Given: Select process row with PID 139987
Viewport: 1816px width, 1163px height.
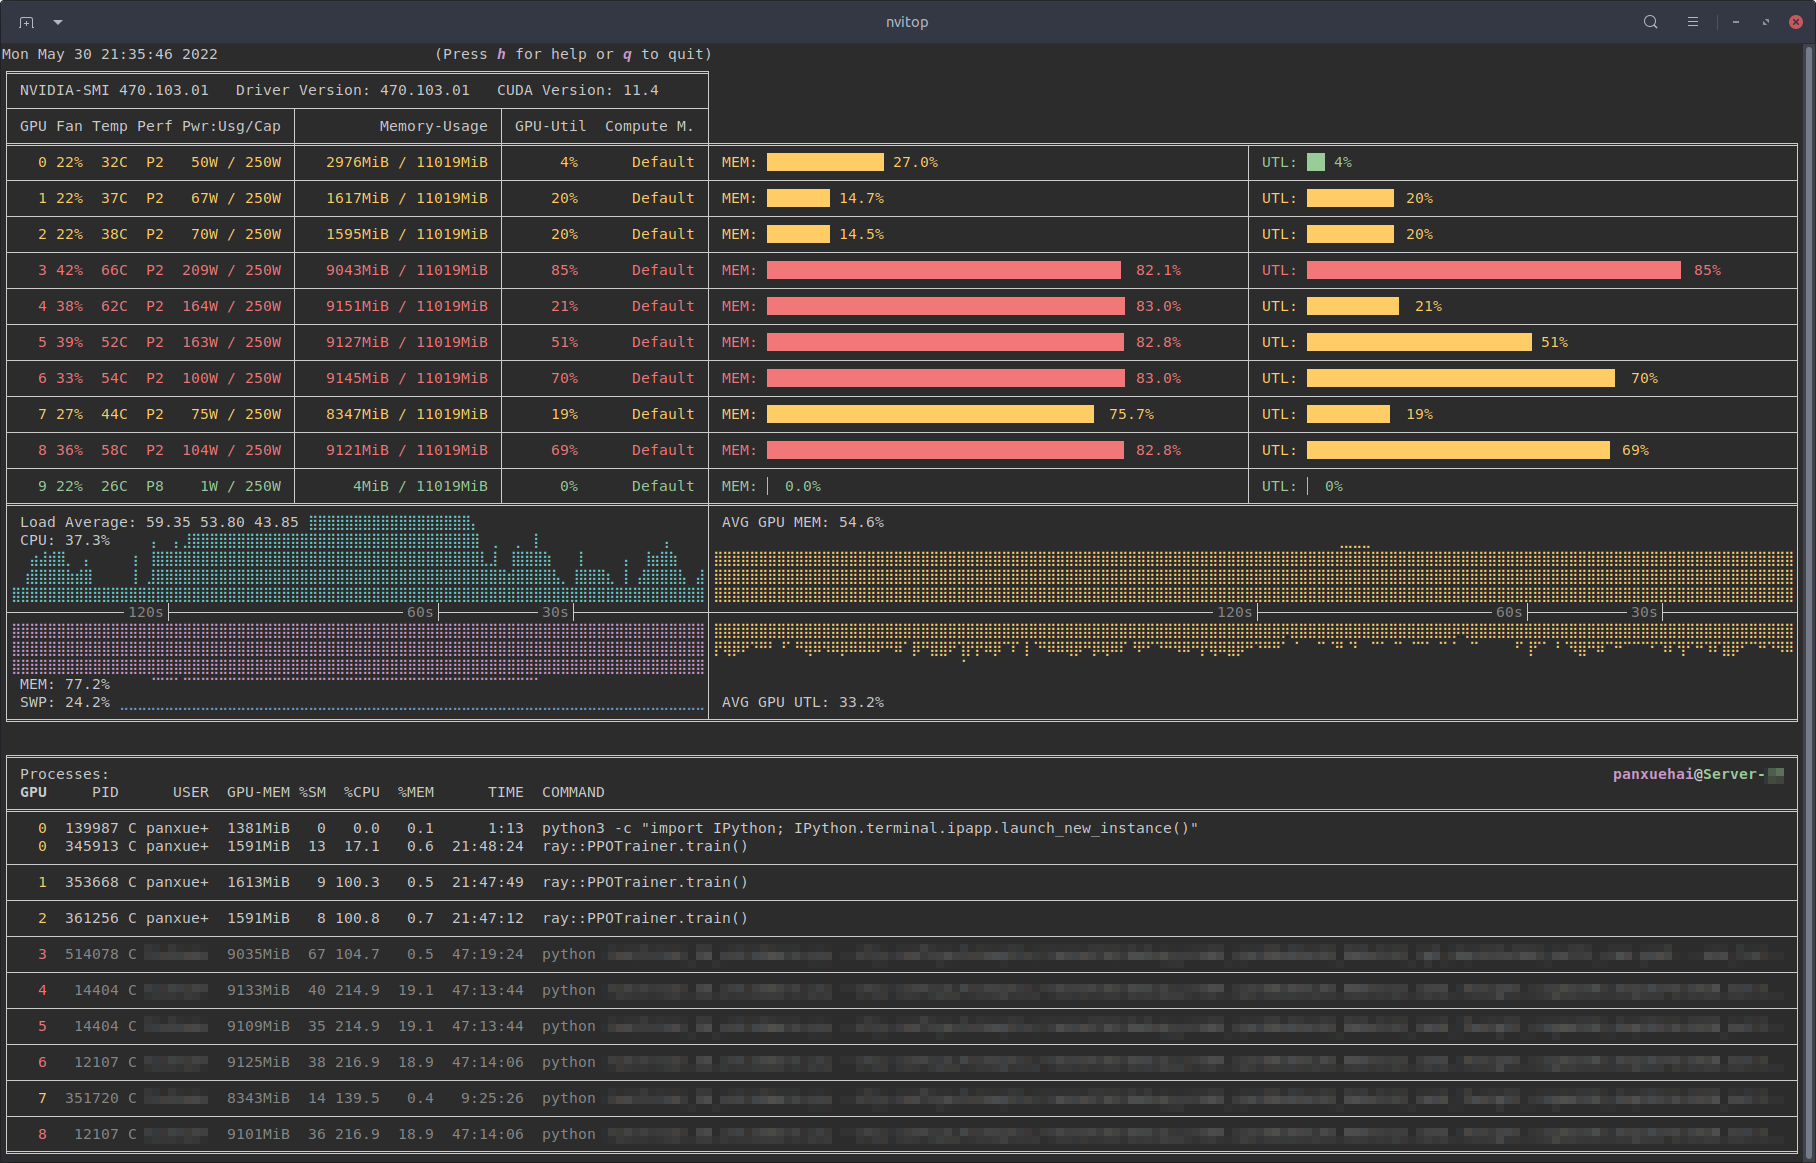Looking at the screenshot, I should (91, 828).
